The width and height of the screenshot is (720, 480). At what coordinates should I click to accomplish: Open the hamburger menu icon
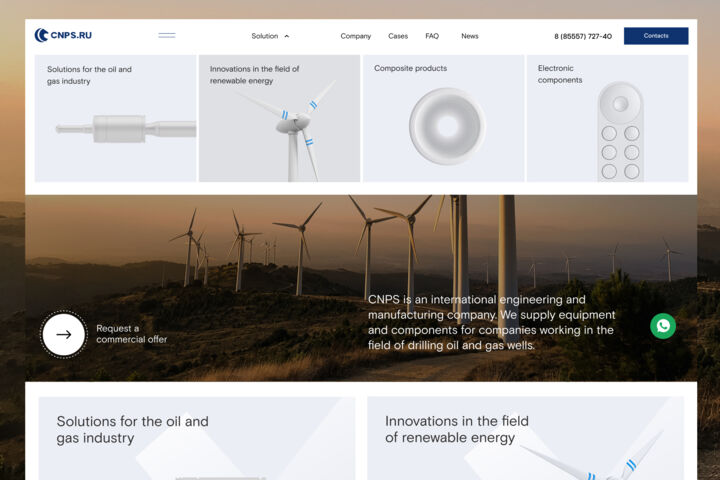click(167, 35)
